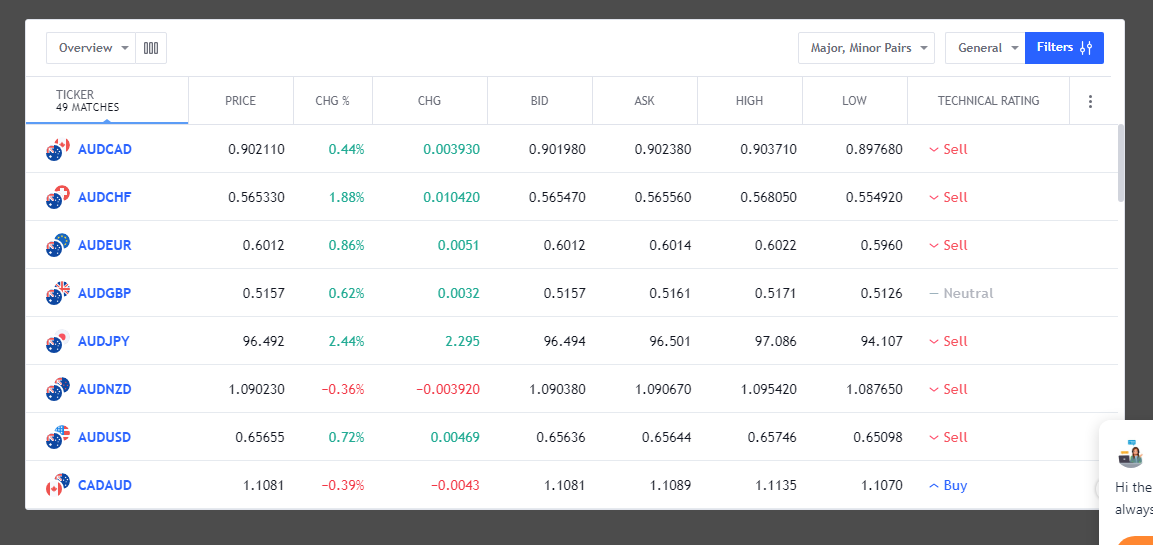
Task: Click the AUDCAD Sell technical rating
Action: tap(949, 149)
